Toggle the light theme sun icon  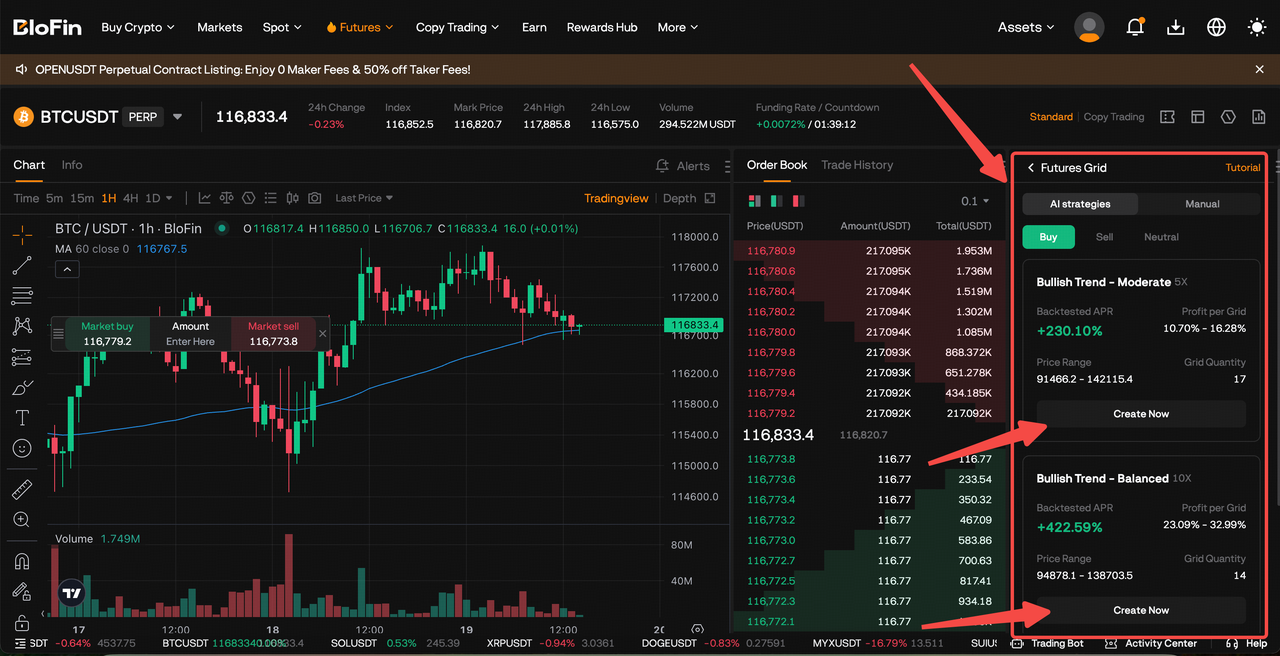[1257, 27]
